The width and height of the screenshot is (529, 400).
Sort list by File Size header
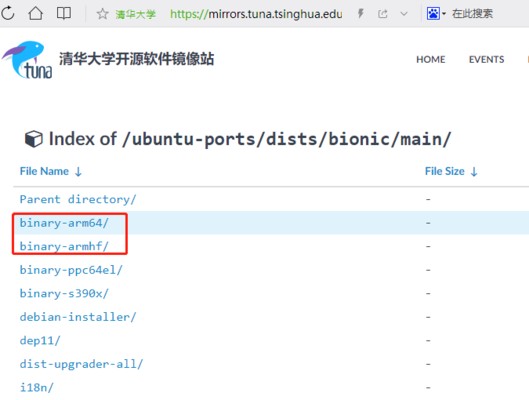pyautogui.click(x=451, y=171)
